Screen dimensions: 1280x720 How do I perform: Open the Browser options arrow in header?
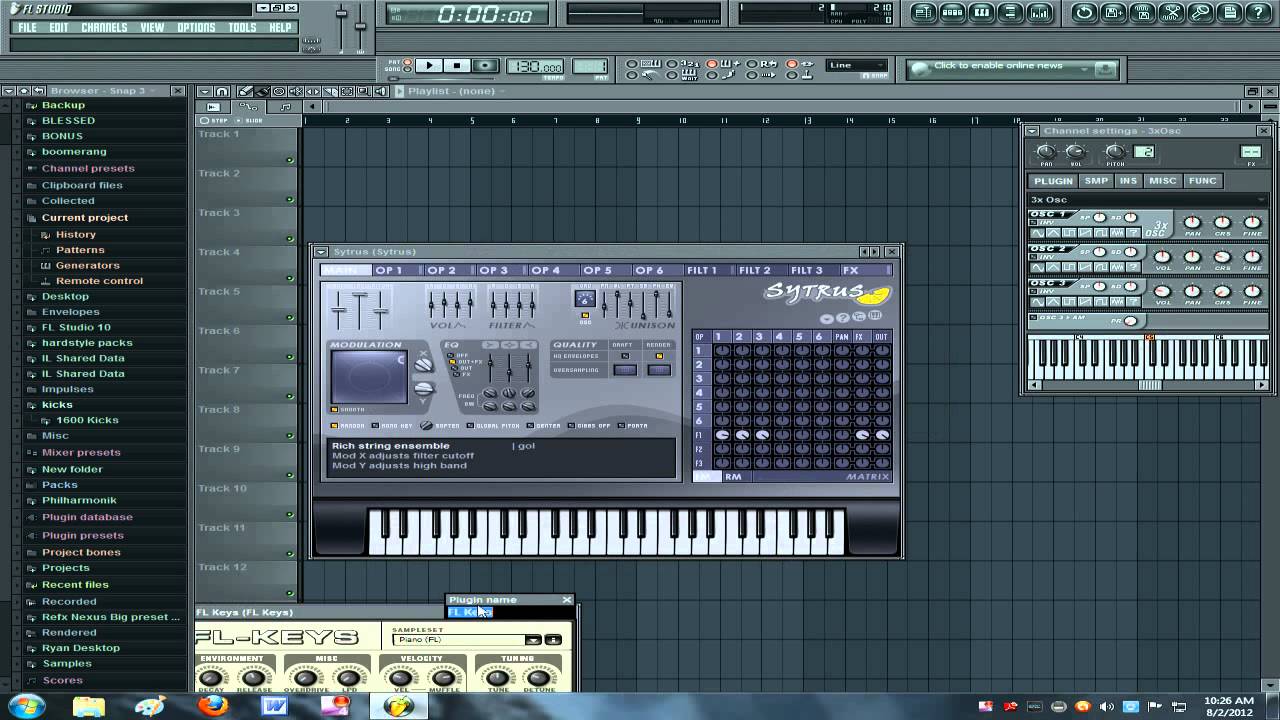tap(9, 91)
